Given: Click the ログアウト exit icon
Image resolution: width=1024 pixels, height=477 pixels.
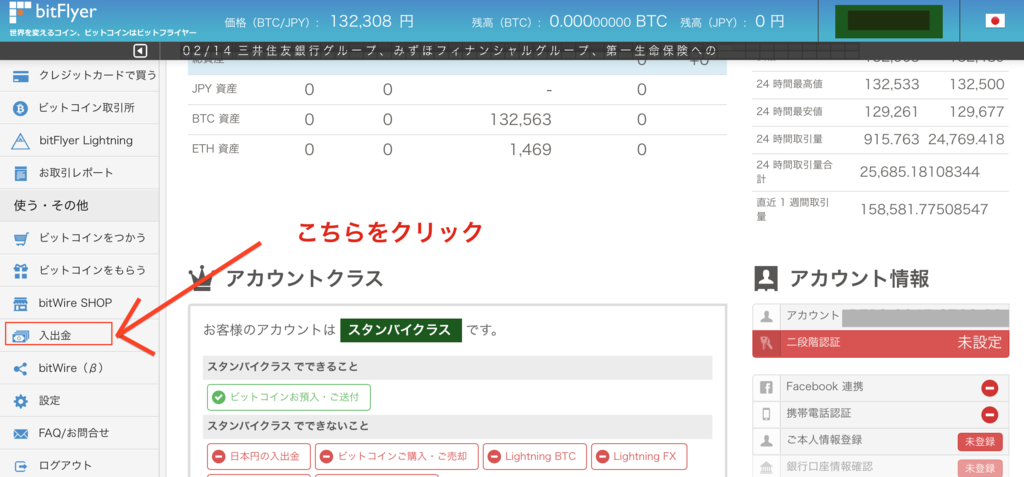Looking at the screenshot, I should pos(21,466).
